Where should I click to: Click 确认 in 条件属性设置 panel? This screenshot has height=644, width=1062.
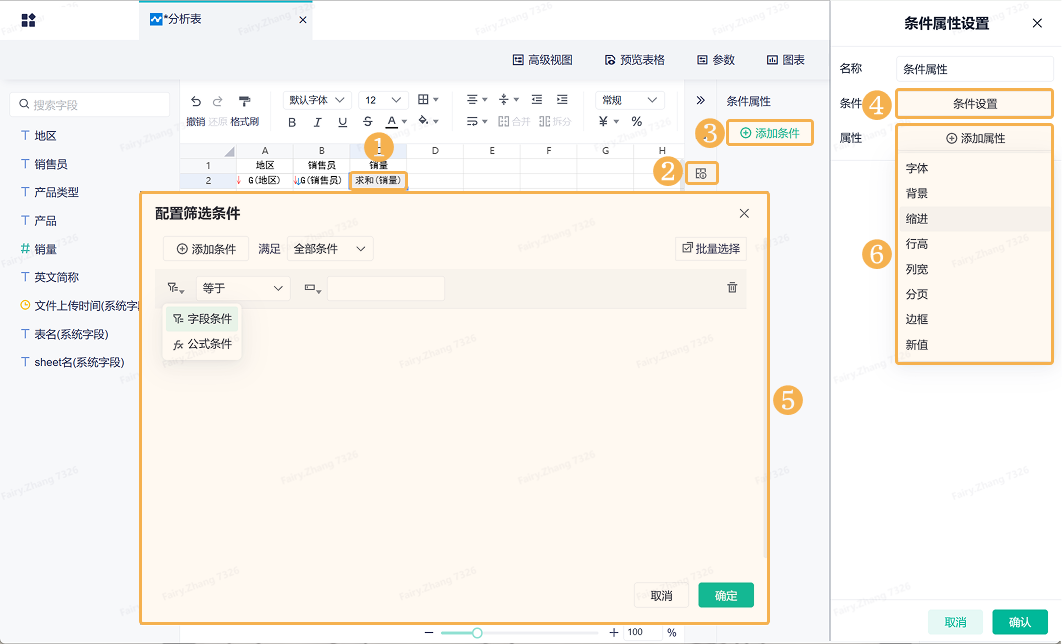1019,622
